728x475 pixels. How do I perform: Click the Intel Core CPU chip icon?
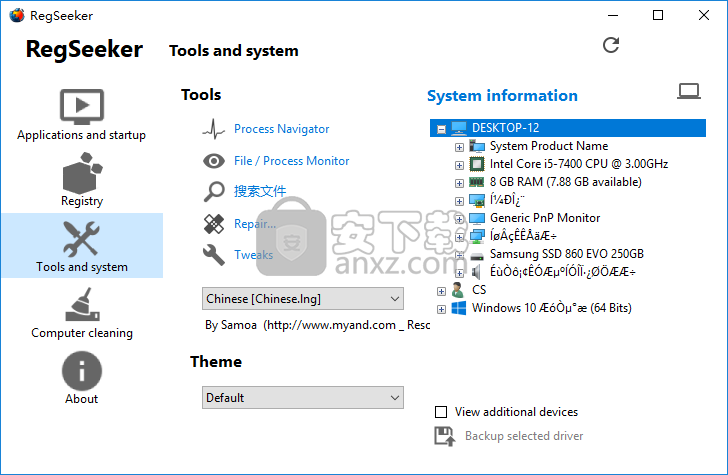(x=476, y=164)
